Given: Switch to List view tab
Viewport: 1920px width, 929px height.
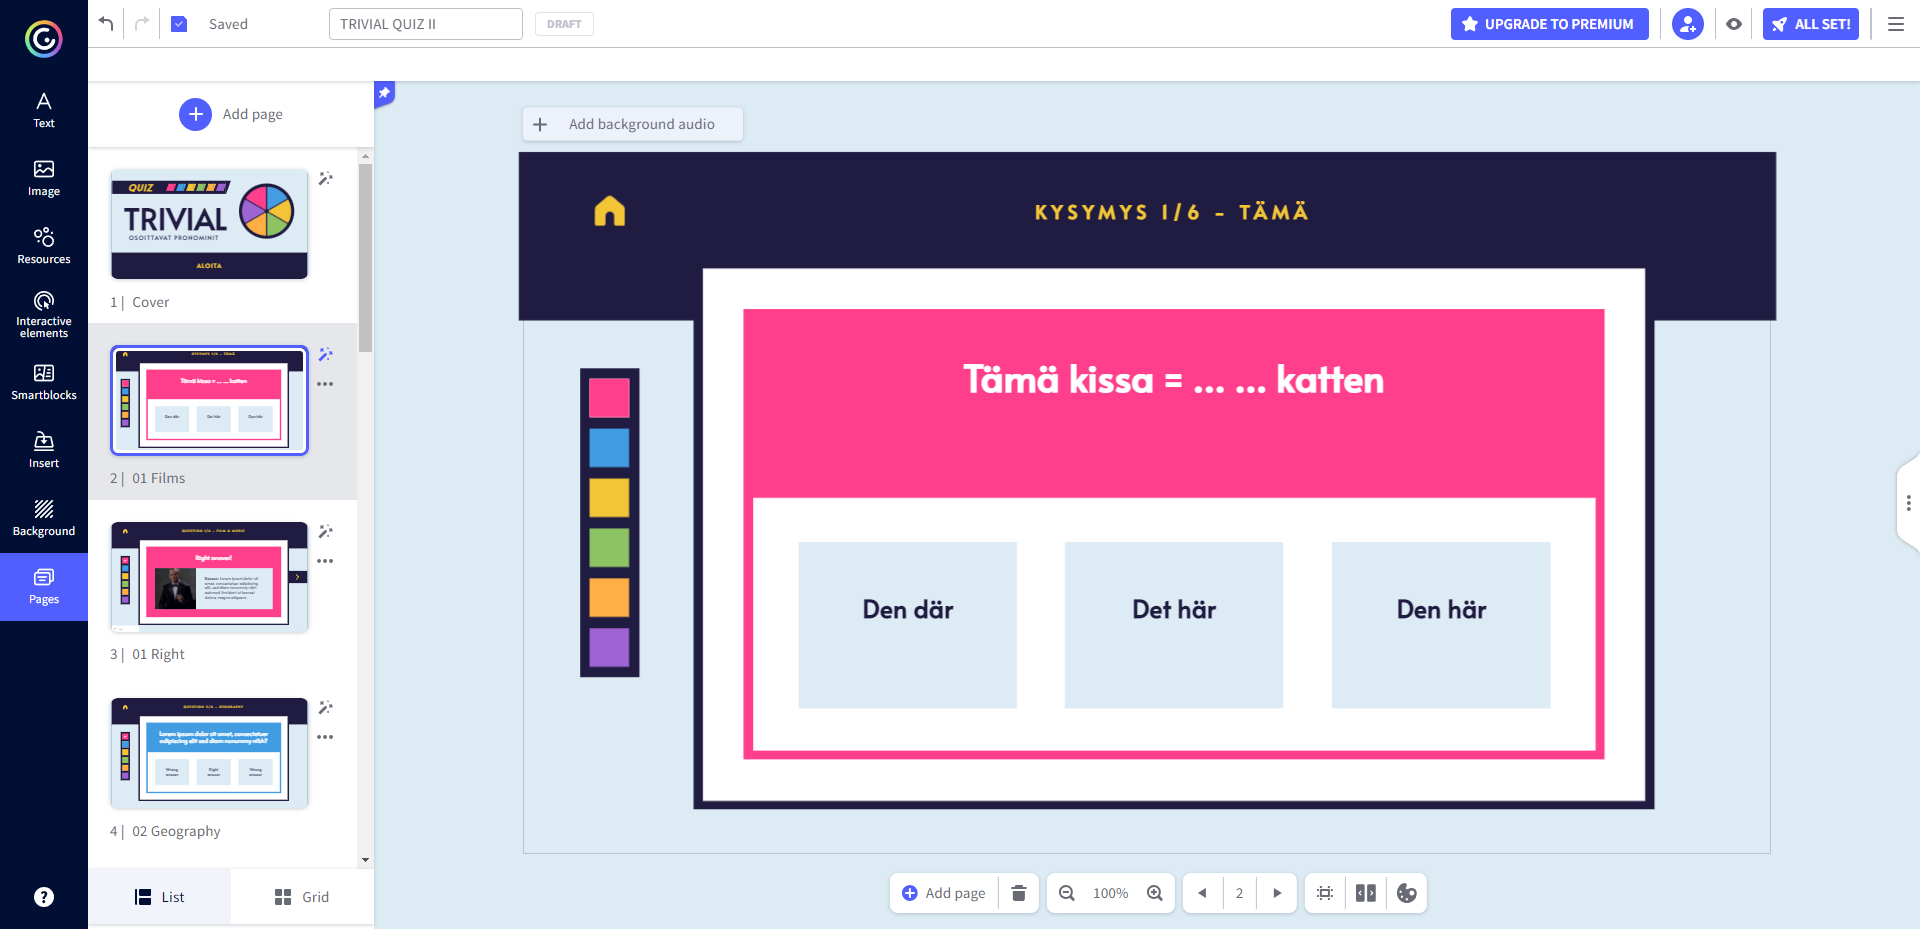Looking at the screenshot, I should [x=160, y=897].
